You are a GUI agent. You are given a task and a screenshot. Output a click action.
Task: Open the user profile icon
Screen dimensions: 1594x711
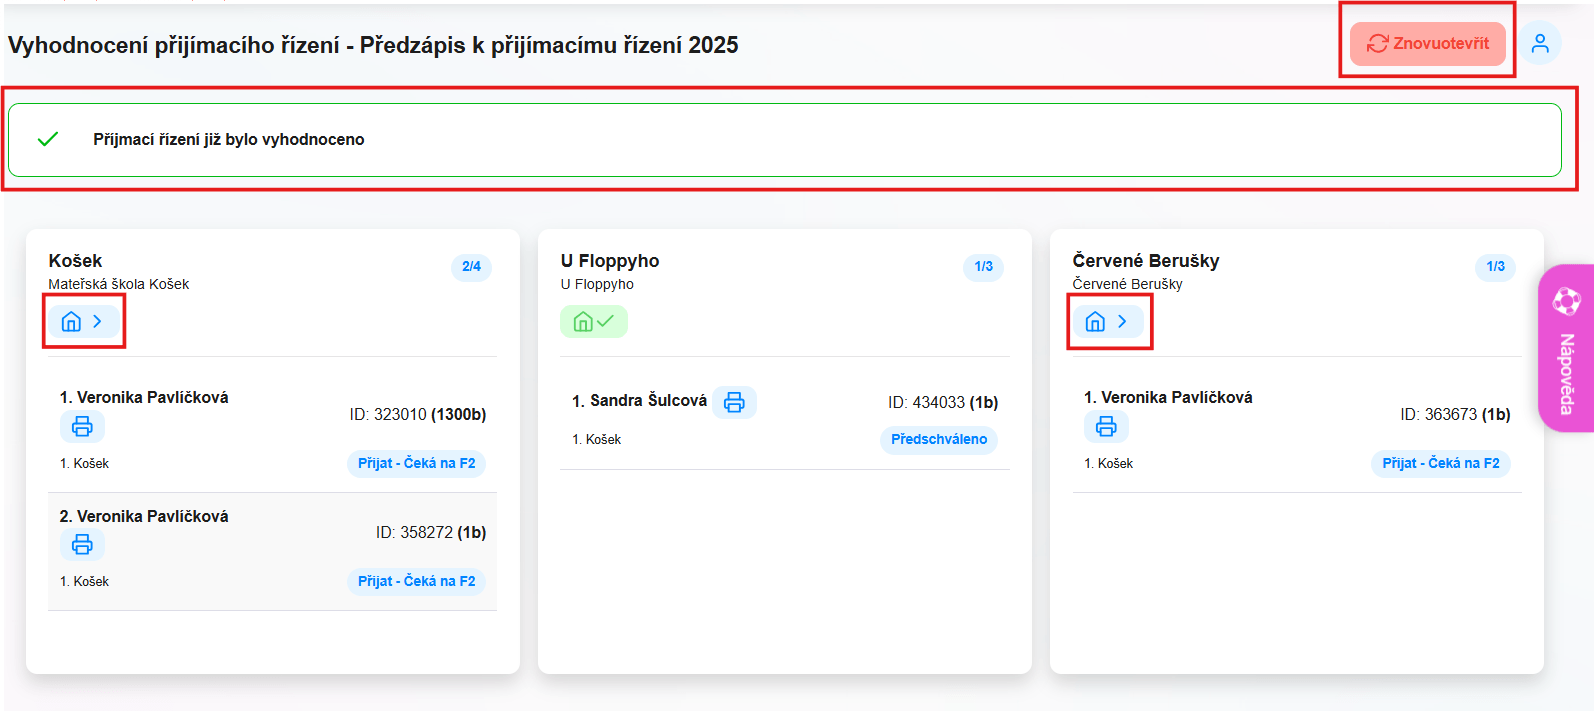click(x=1540, y=44)
